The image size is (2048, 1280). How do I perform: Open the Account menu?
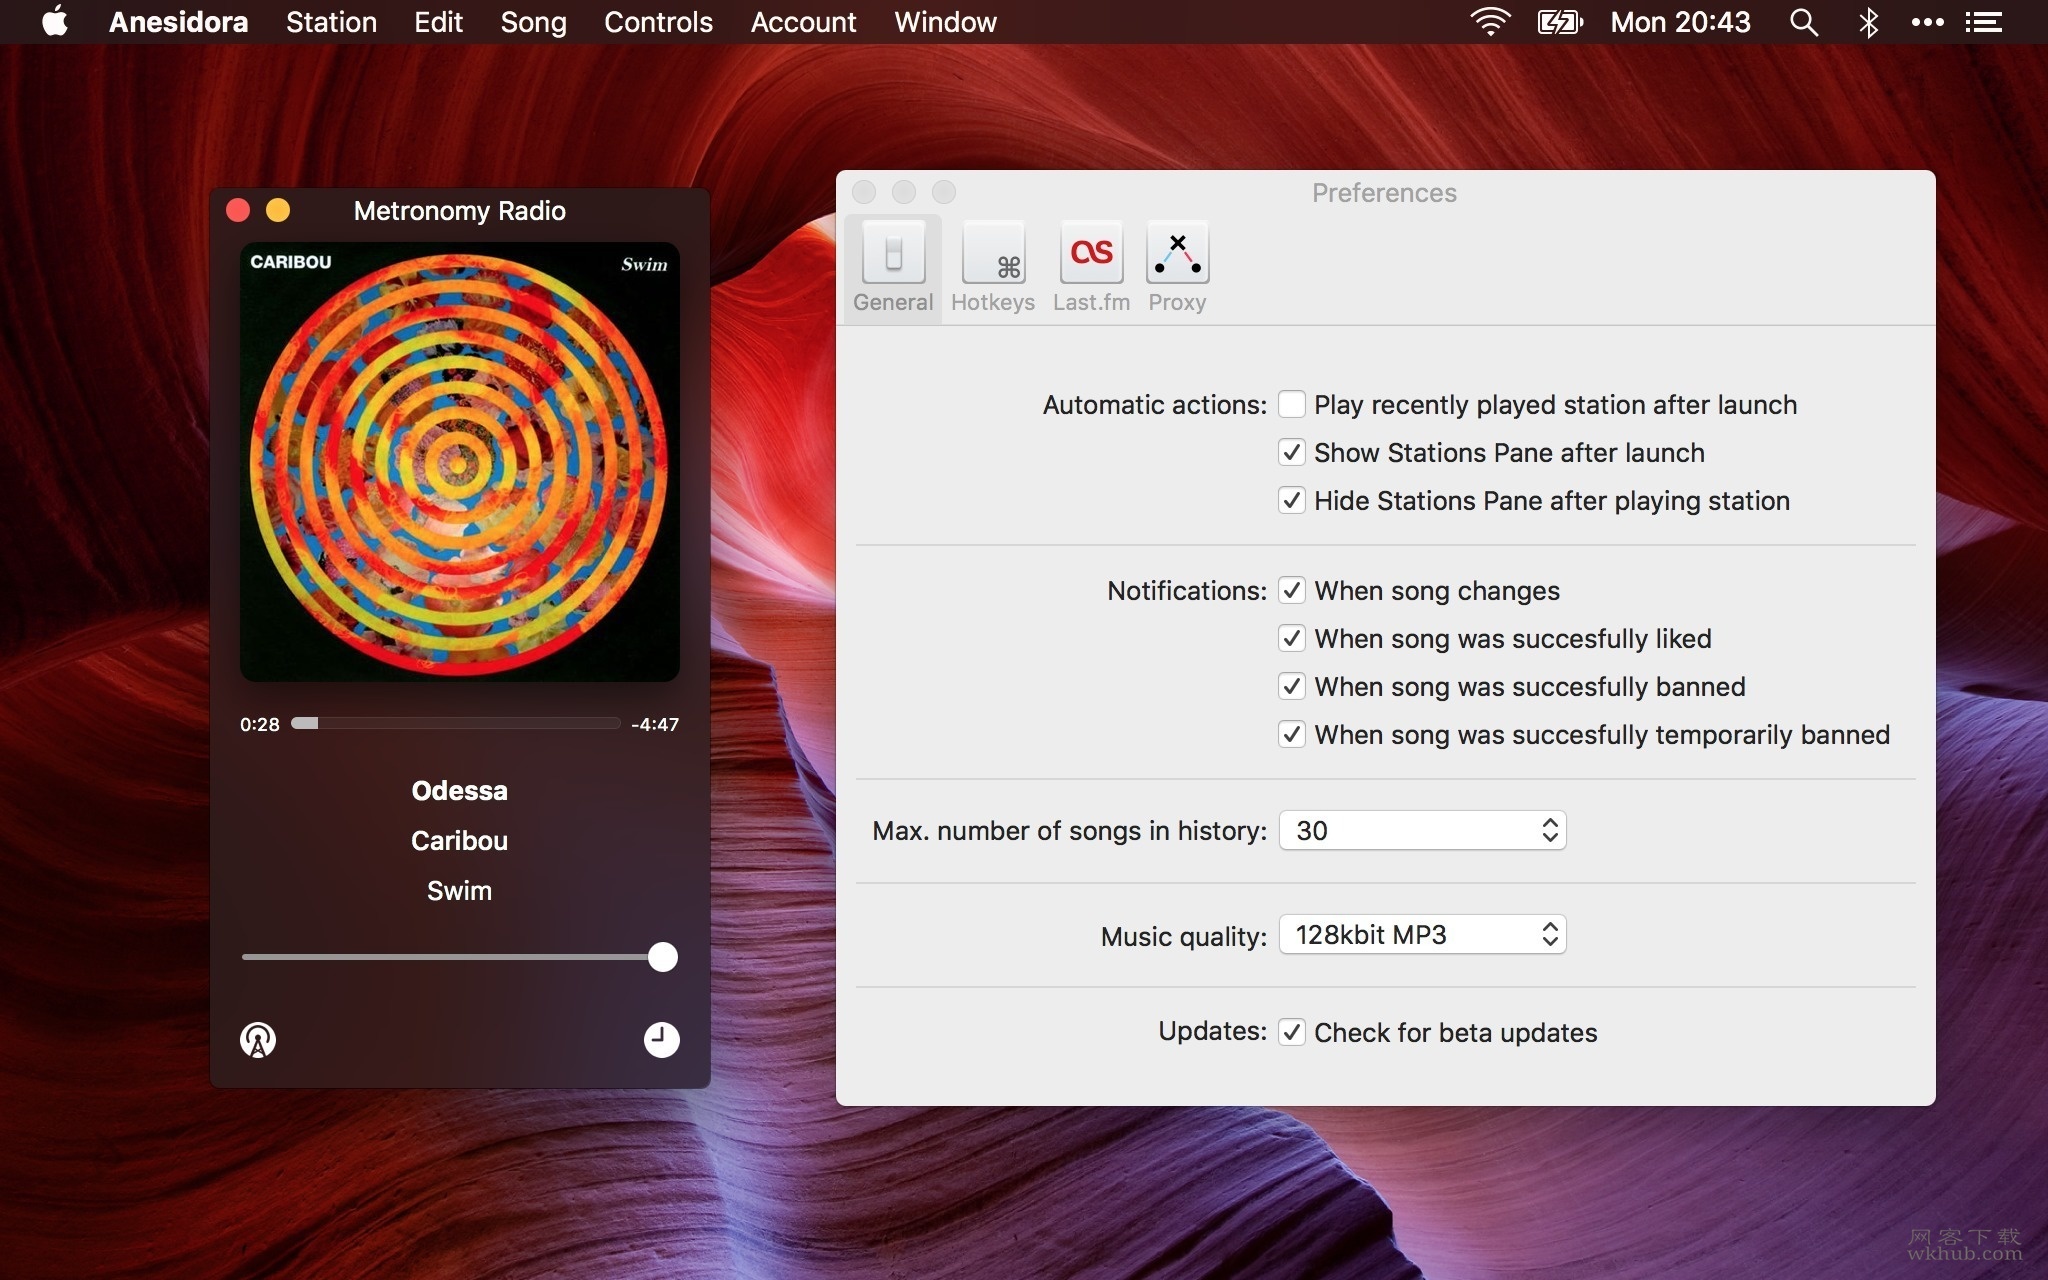point(803,22)
